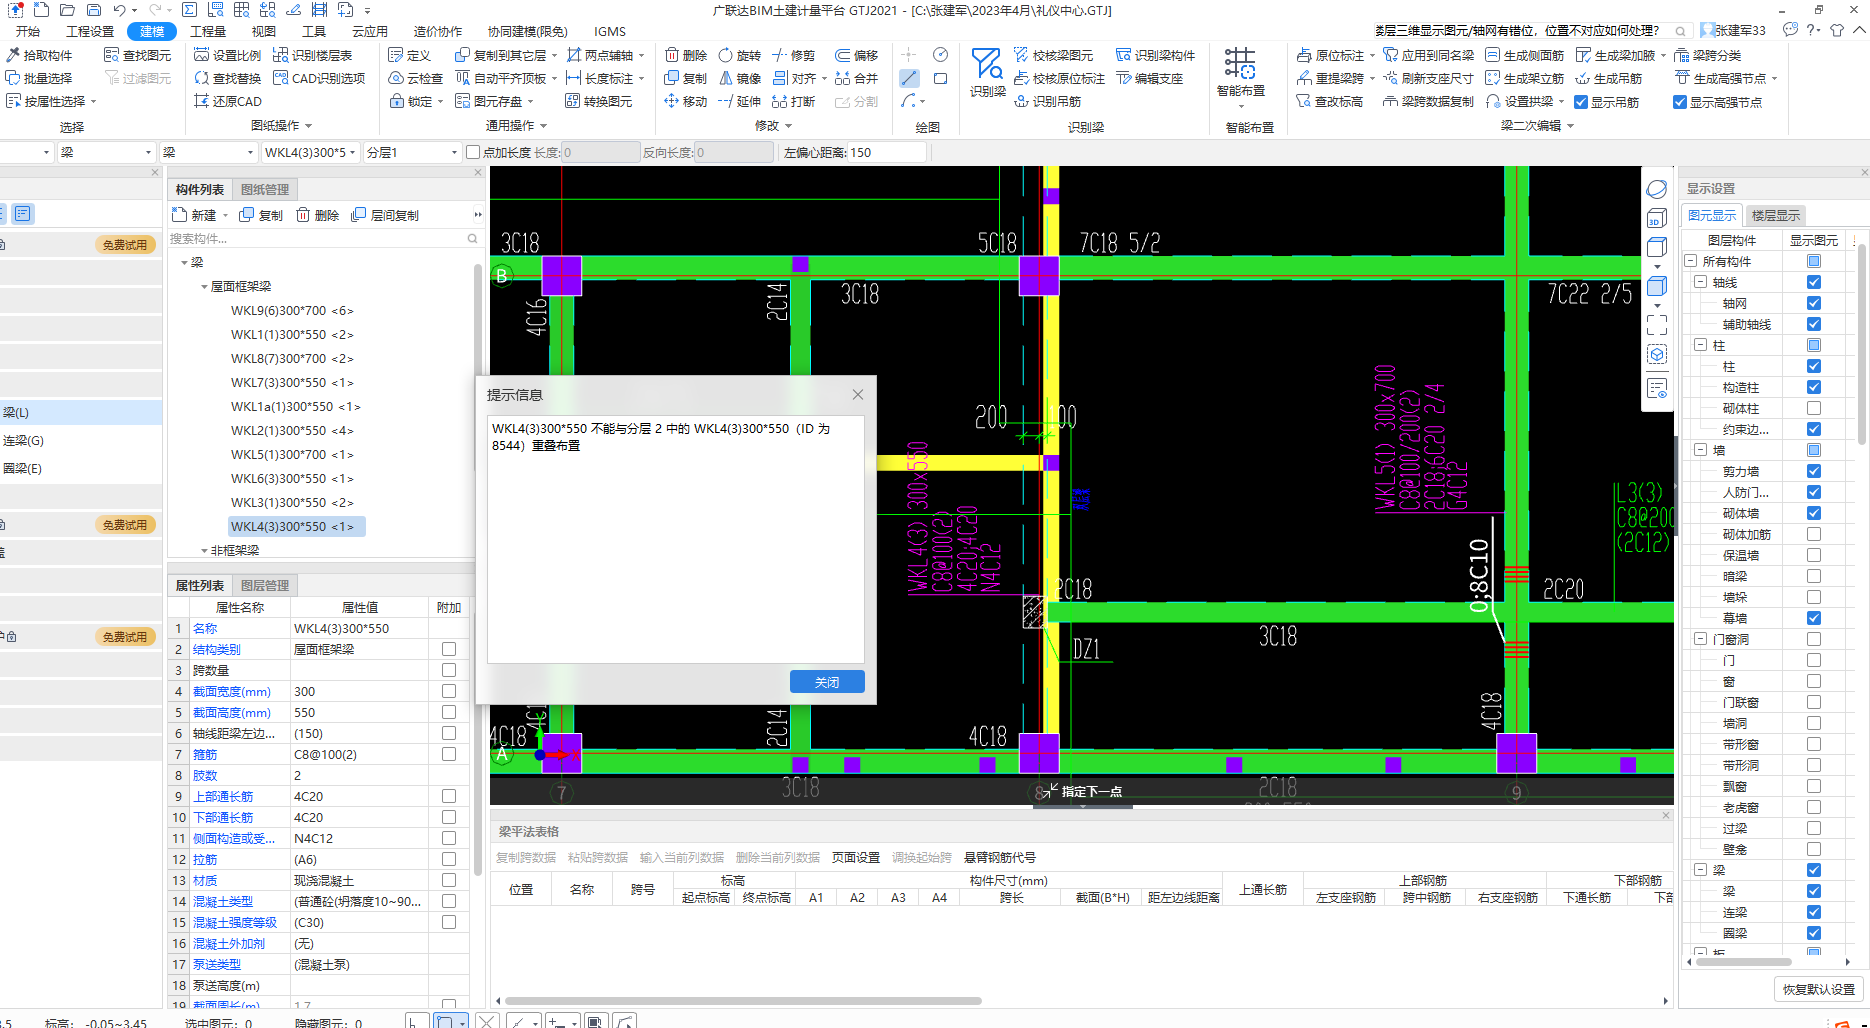Image resolution: width=1870 pixels, height=1028 pixels.
Task: Collapse the 轴线 layer group
Action: point(1700,282)
